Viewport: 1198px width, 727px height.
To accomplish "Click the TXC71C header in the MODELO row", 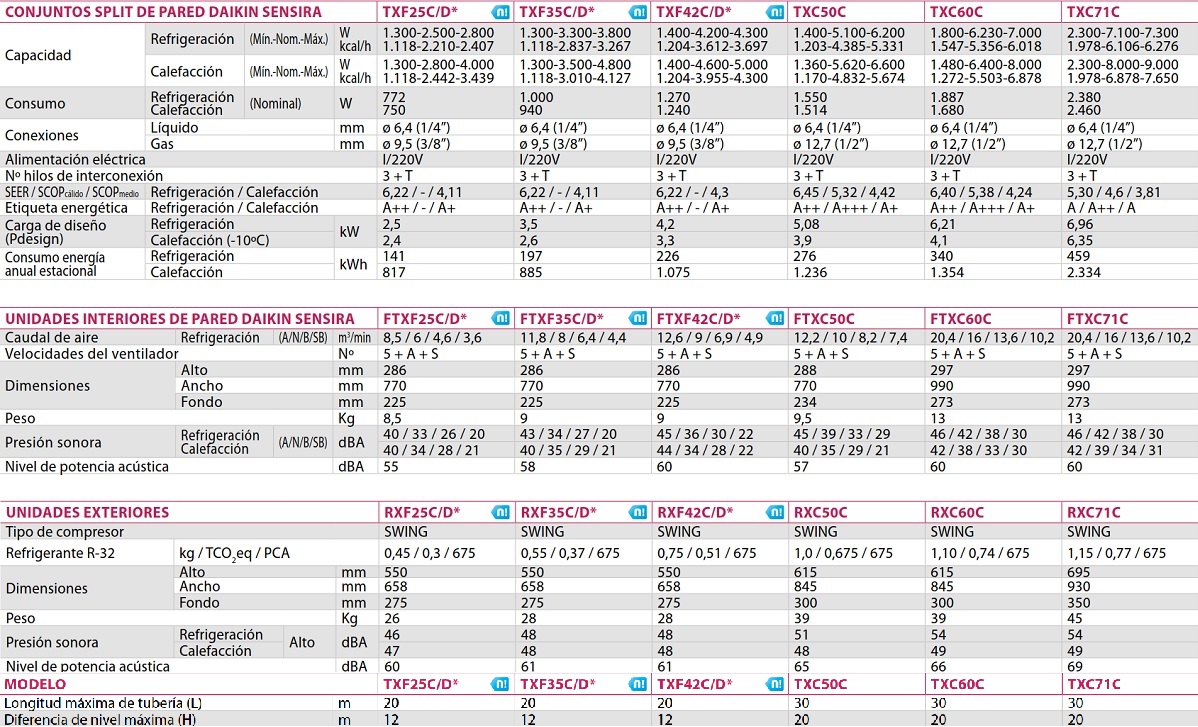I will [x=1094, y=684].
